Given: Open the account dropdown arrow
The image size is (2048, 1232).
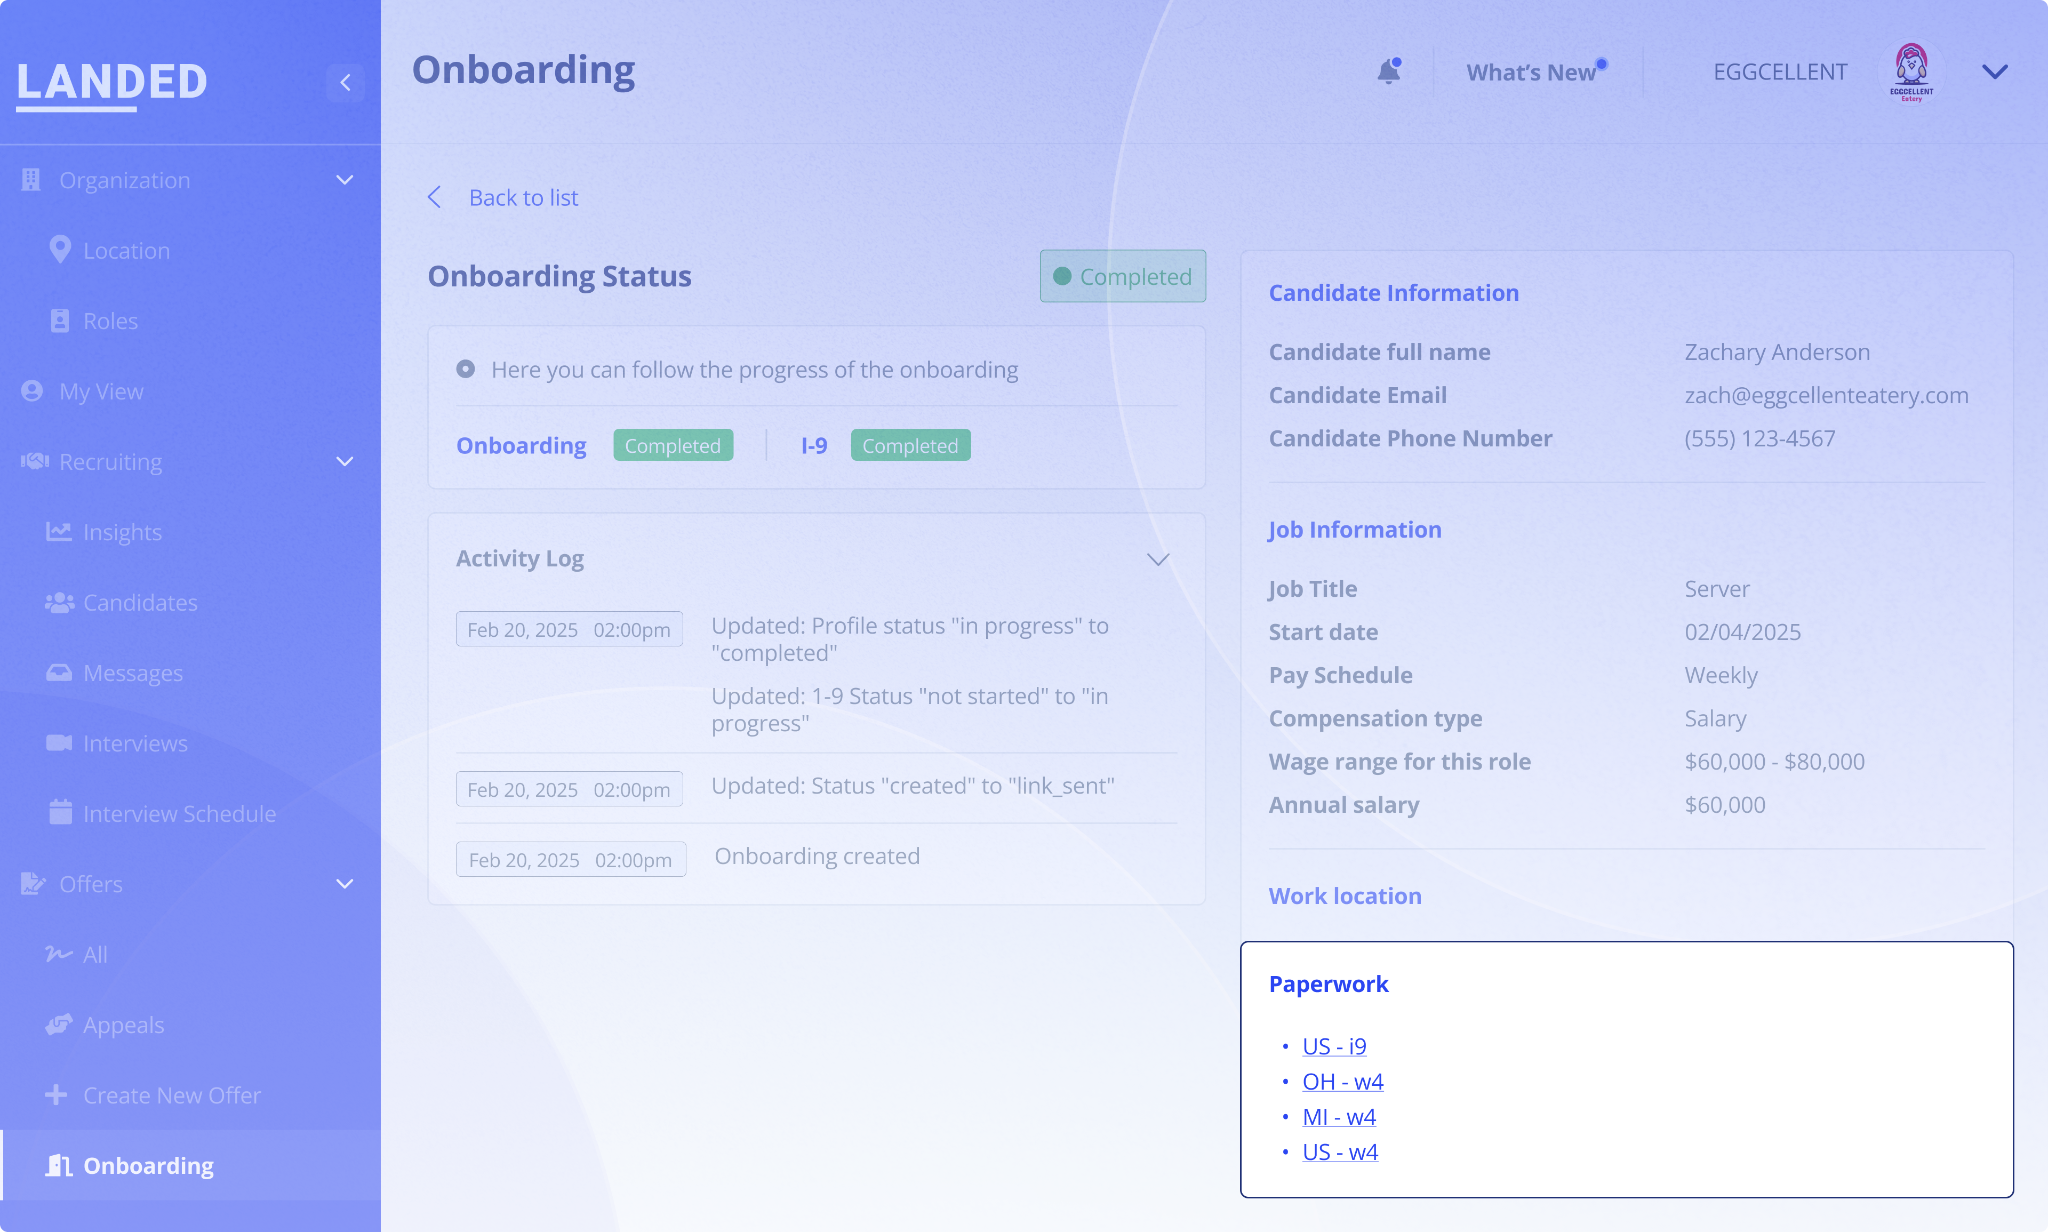Looking at the screenshot, I should [1994, 72].
